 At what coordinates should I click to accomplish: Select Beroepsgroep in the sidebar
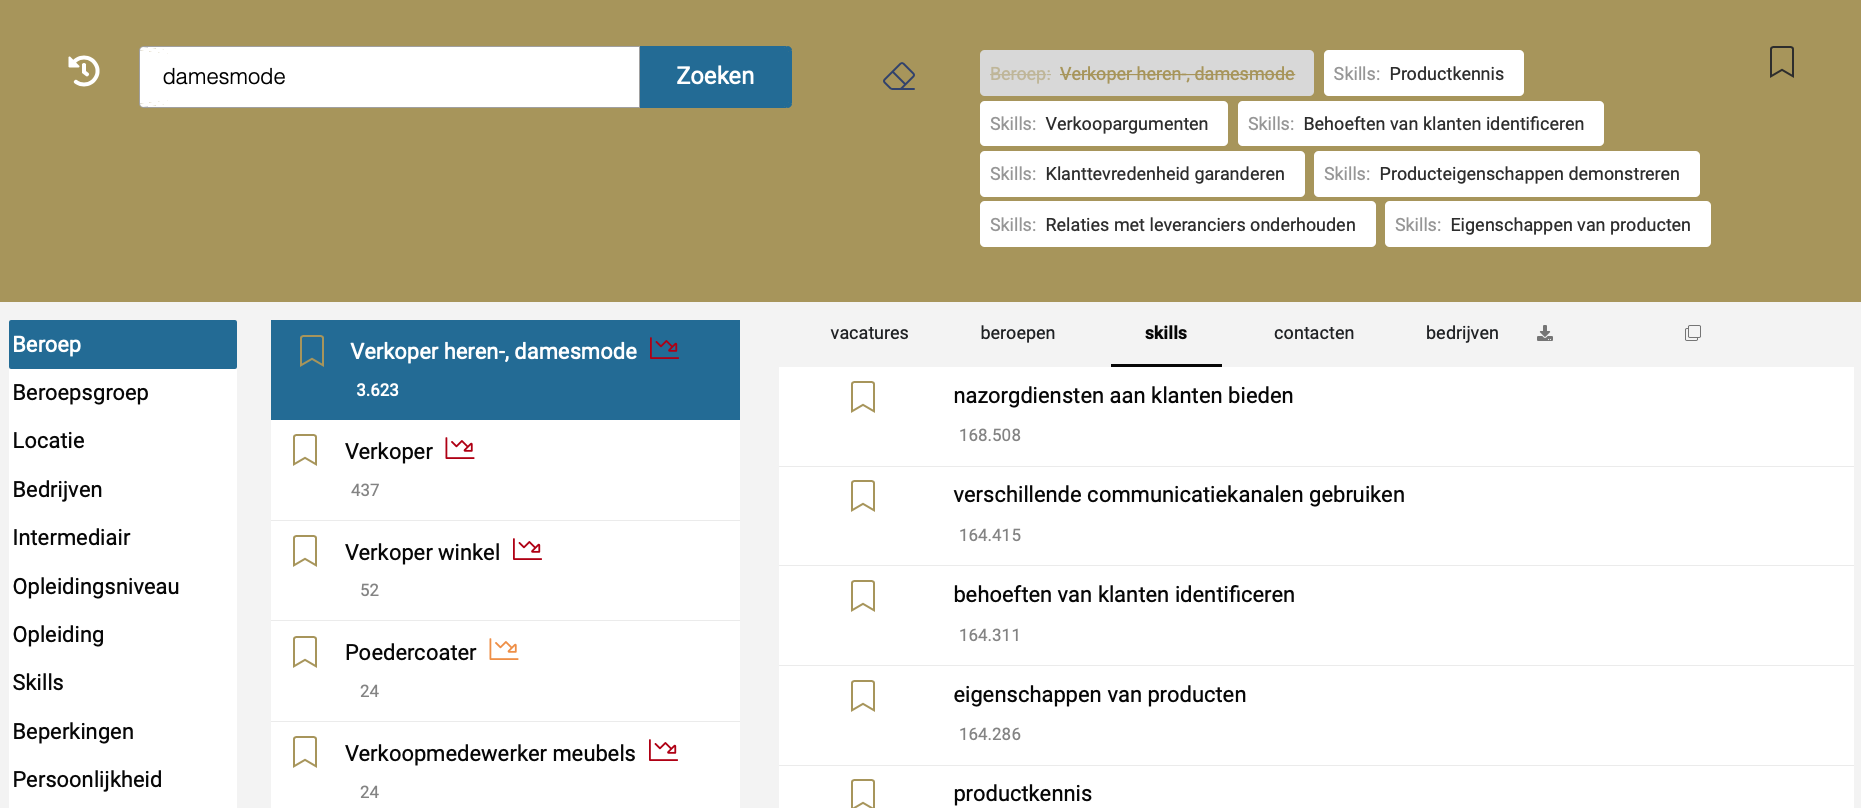pyautogui.click(x=123, y=393)
